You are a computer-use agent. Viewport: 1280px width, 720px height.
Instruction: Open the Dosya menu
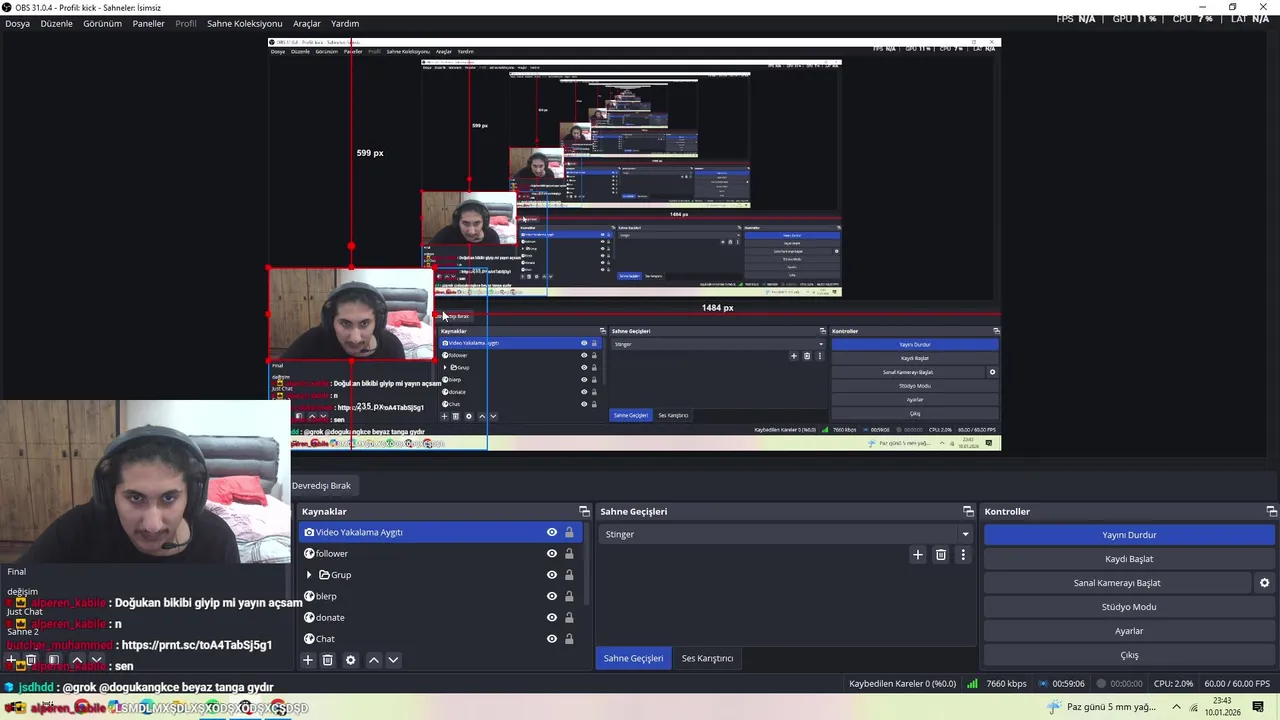click(x=17, y=23)
